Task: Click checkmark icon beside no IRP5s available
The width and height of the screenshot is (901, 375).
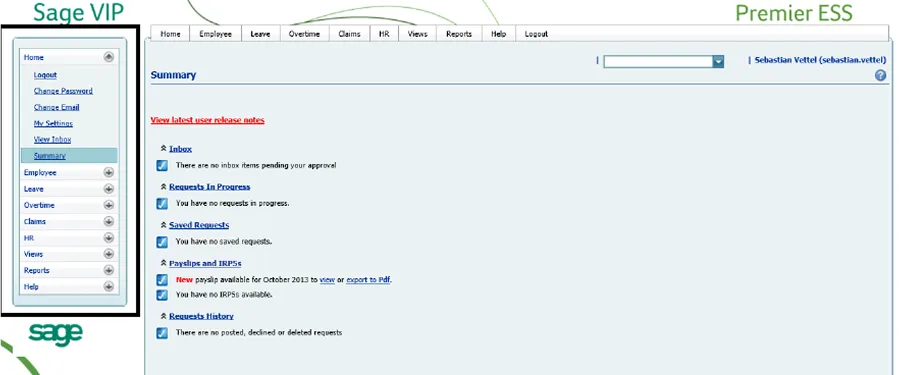Action: click(x=162, y=295)
